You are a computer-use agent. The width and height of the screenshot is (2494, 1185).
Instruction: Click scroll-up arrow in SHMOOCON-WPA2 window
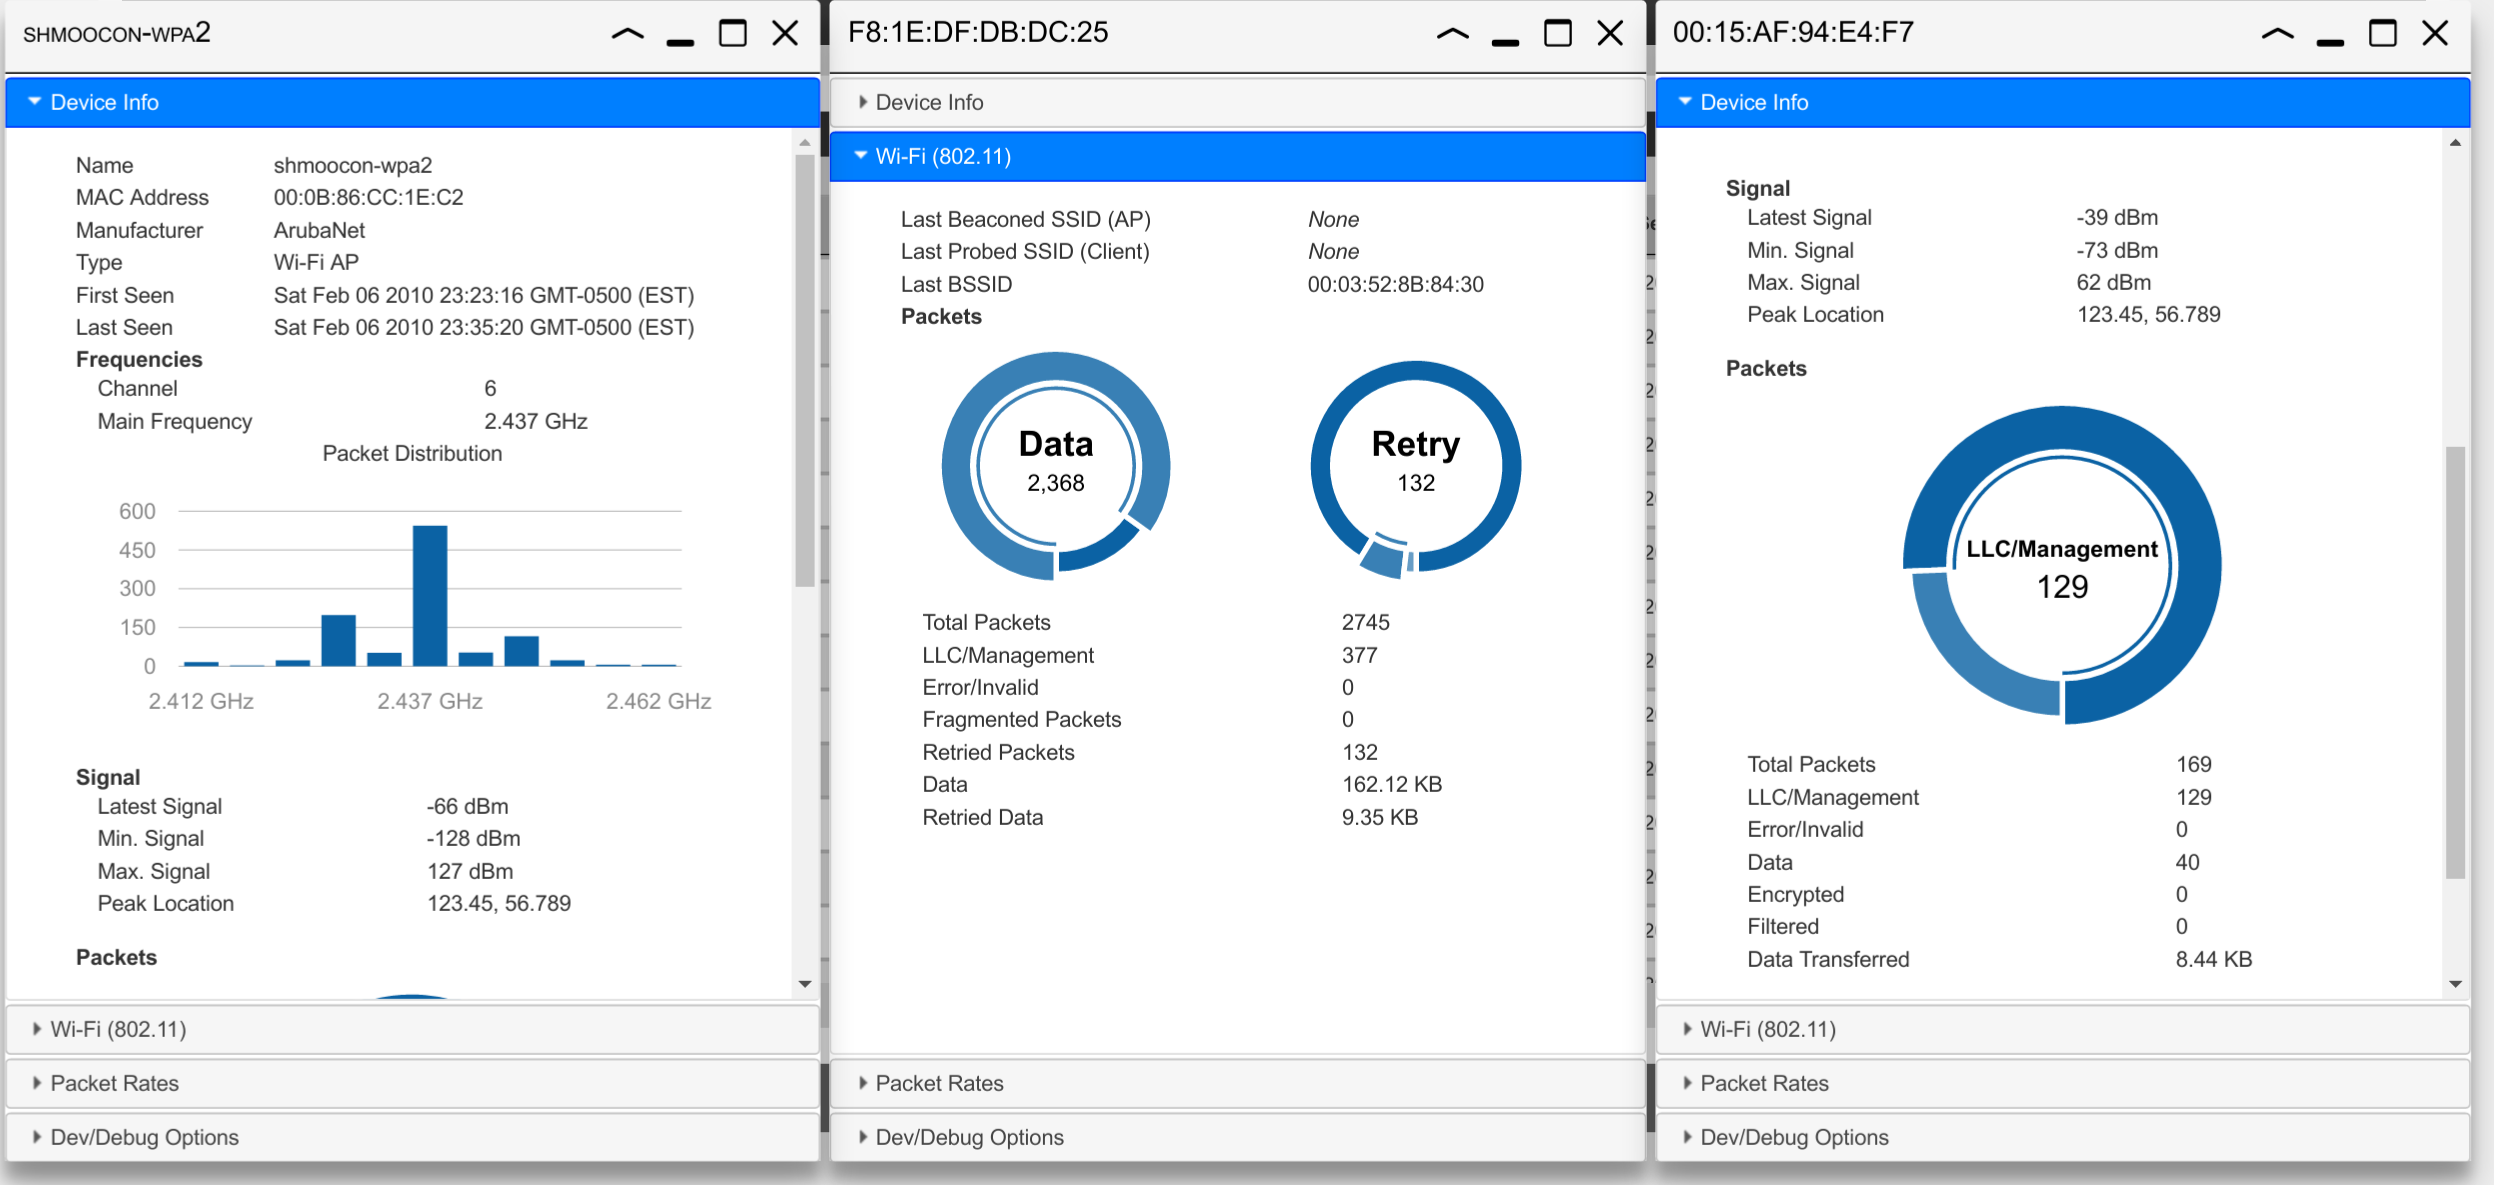805,143
